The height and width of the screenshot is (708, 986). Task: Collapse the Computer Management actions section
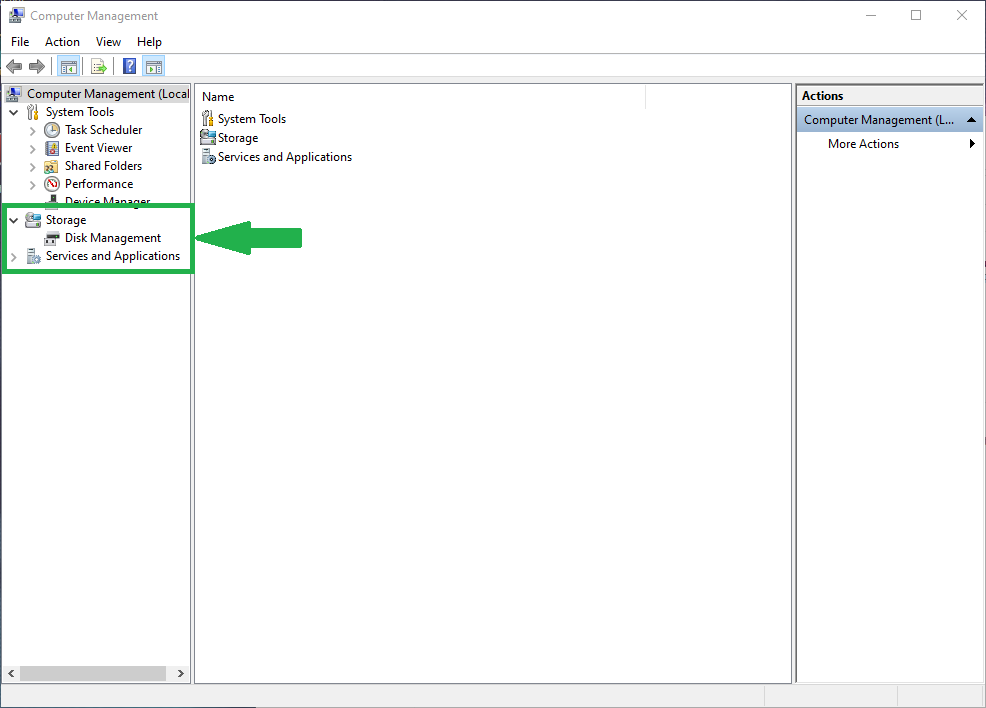coord(971,119)
